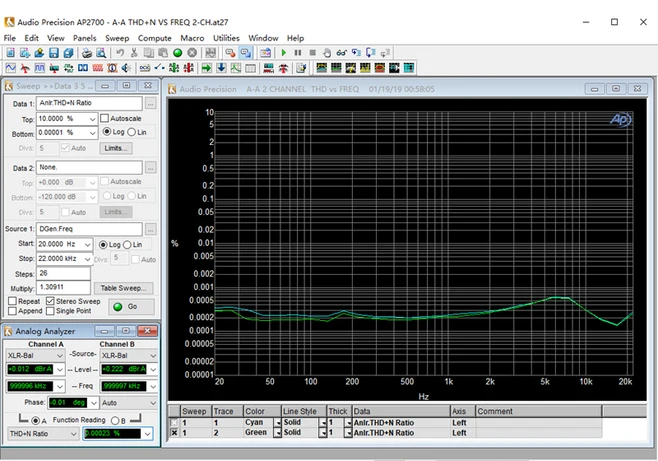Click the scissors Cut icon
The image size is (658, 461).
(x=134, y=52)
